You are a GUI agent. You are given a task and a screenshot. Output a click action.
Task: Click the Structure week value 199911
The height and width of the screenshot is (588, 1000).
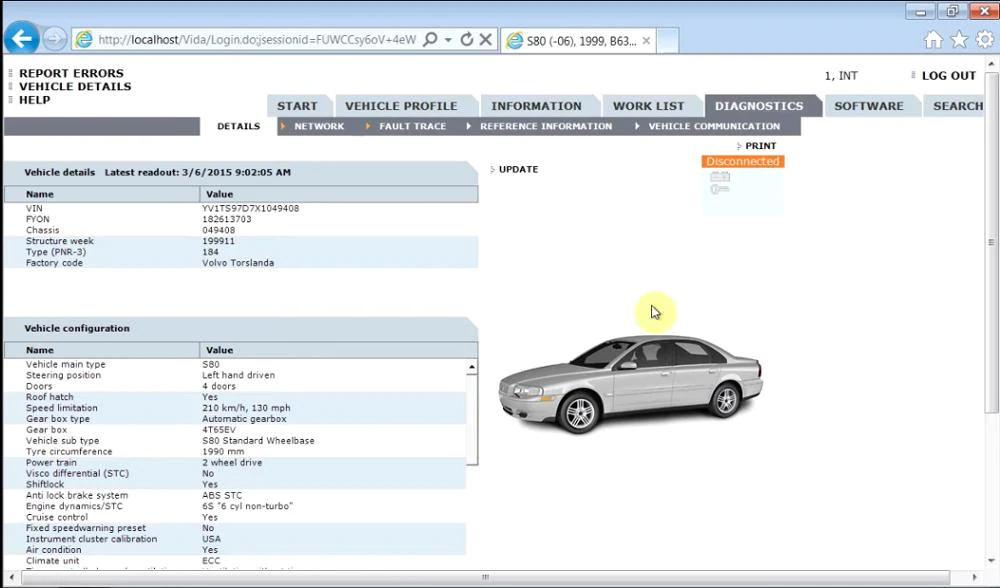click(x=218, y=241)
